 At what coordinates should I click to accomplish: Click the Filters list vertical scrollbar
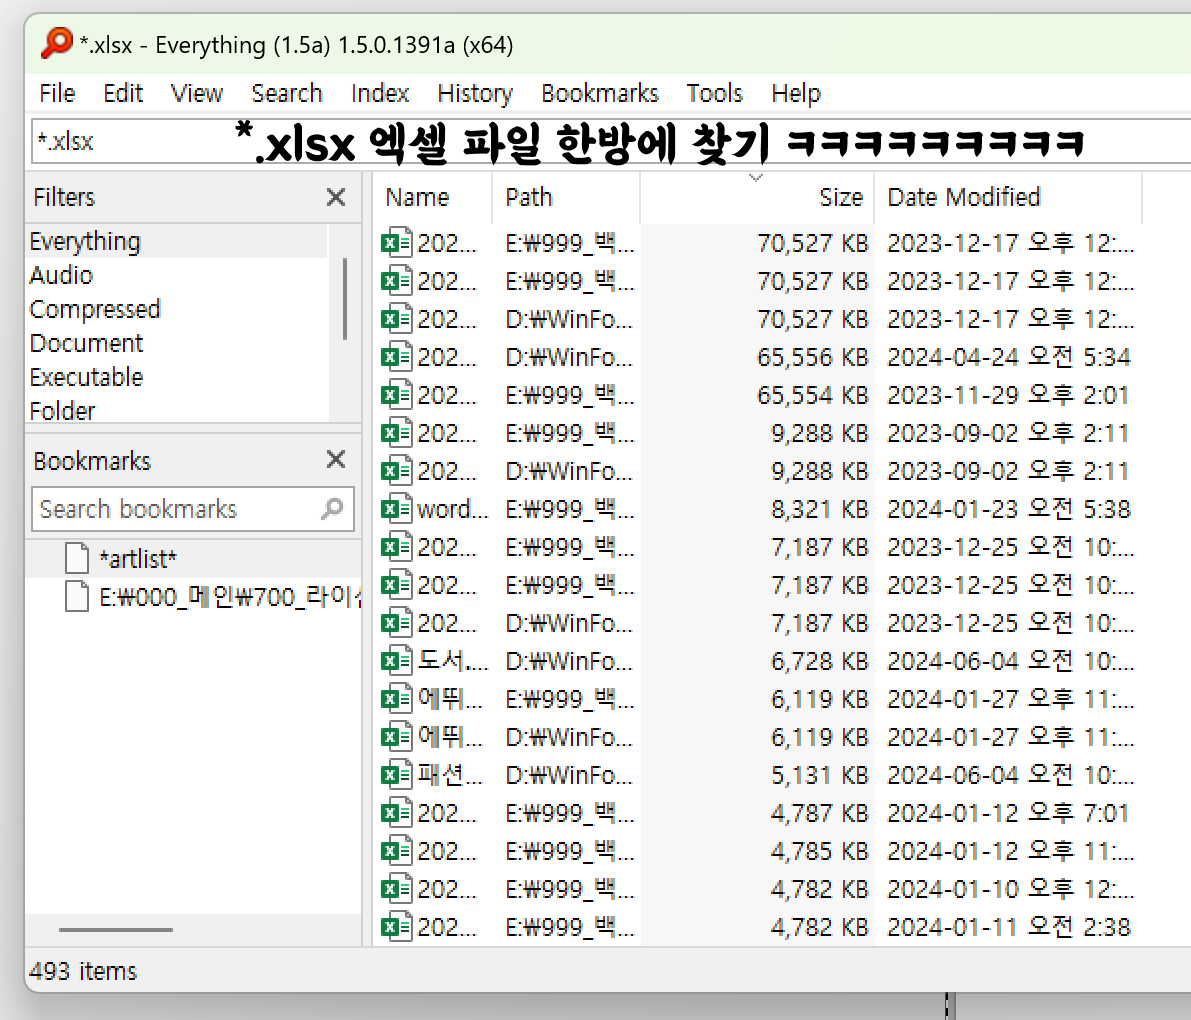click(345, 299)
